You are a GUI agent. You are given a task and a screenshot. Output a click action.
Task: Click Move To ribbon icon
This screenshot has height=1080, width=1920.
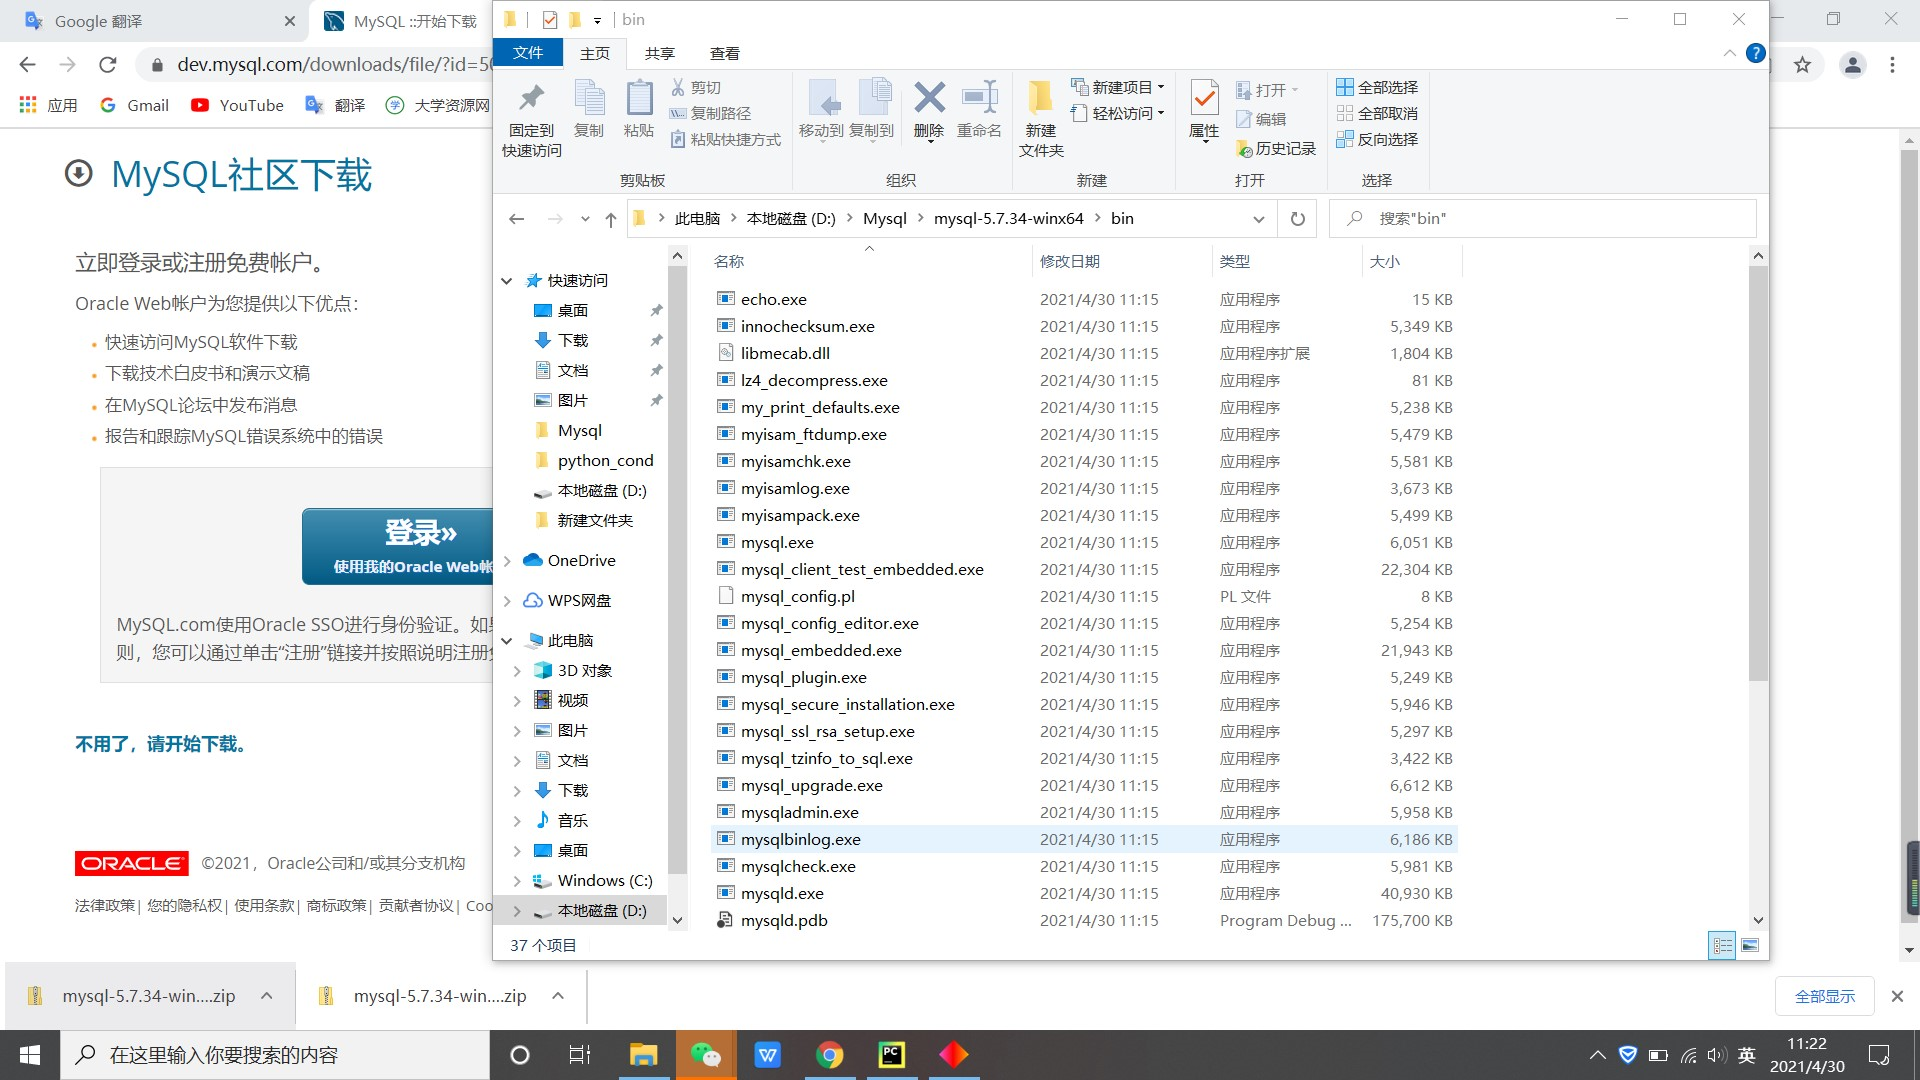tap(821, 109)
